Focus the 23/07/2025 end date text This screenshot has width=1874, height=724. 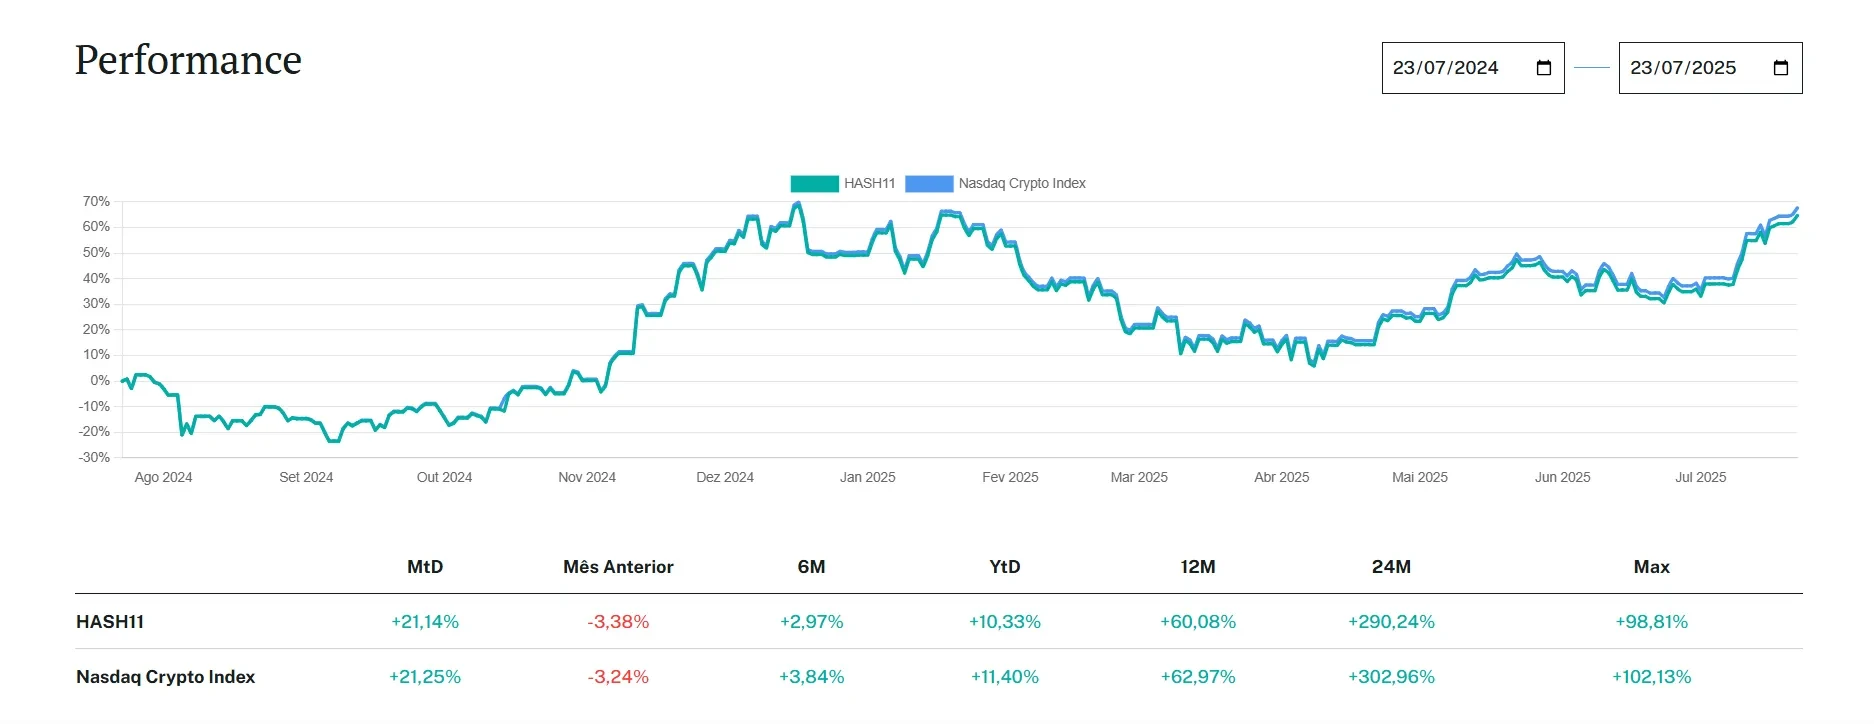coord(1682,68)
